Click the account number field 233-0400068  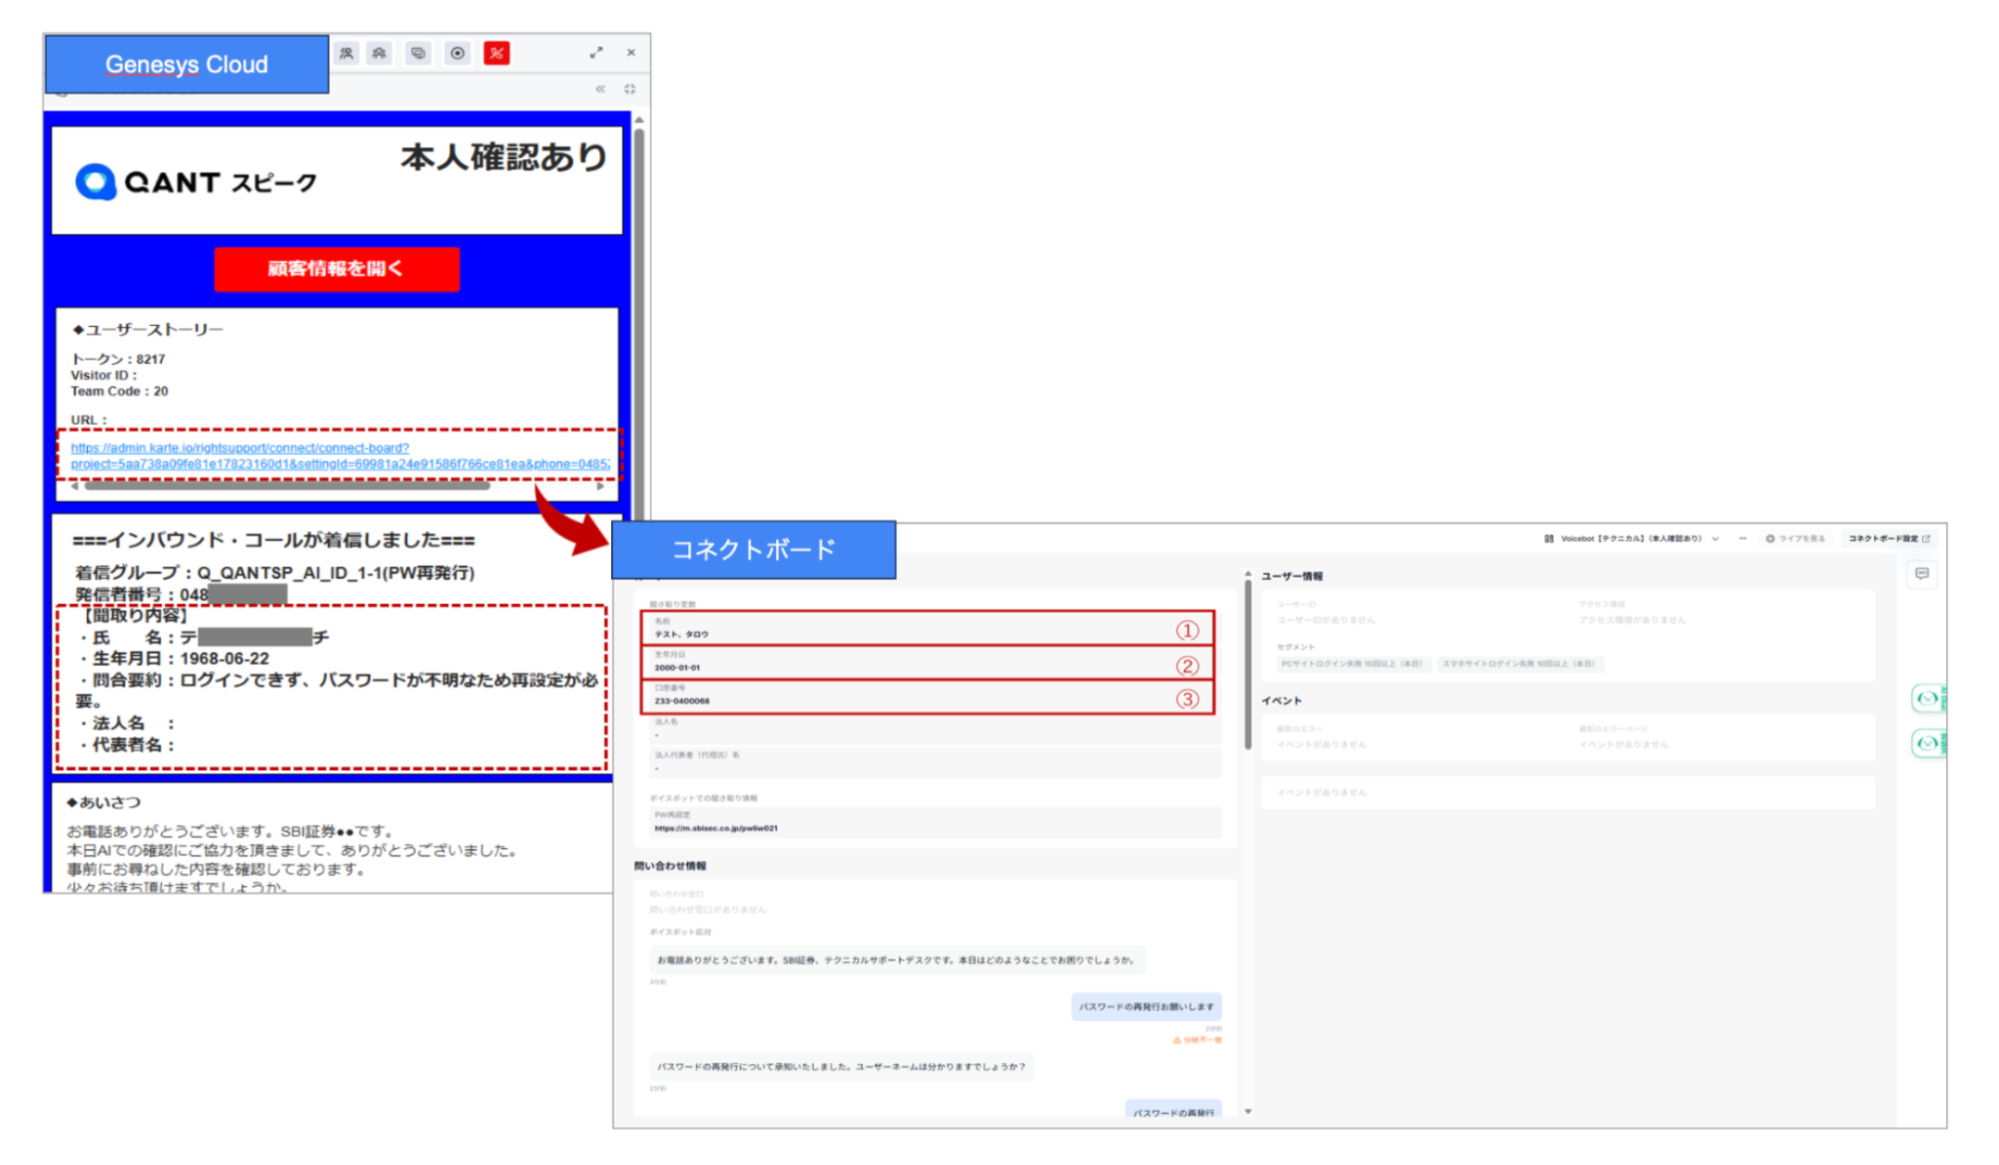[x=927, y=697]
